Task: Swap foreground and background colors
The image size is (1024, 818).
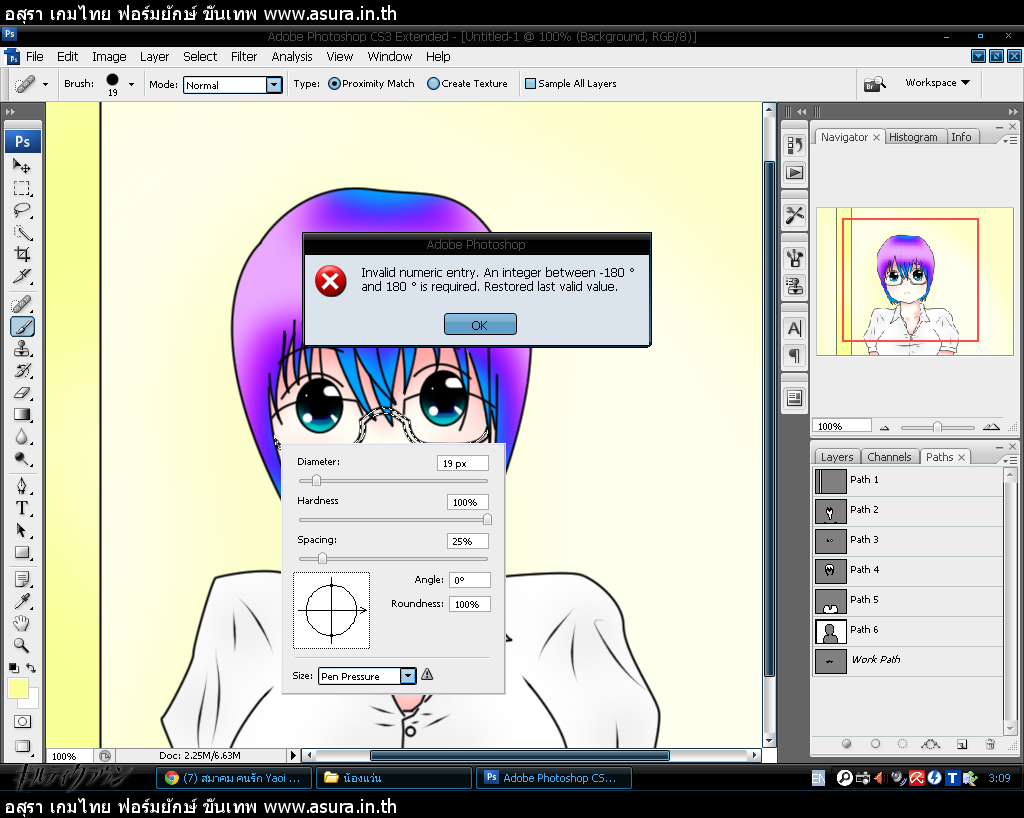Action: 31,668
